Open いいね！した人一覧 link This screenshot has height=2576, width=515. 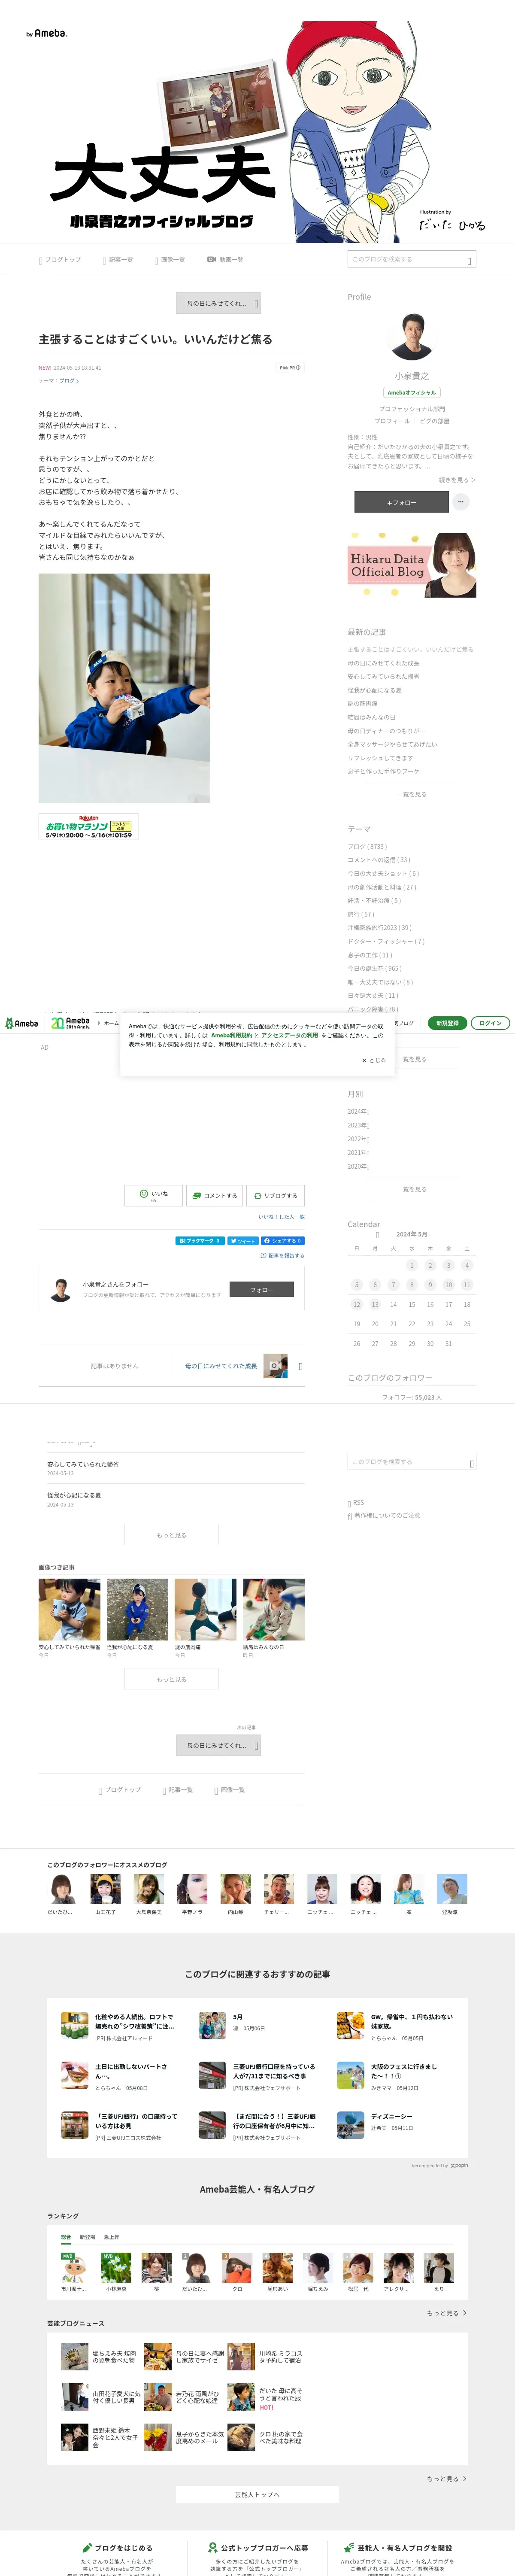tap(281, 1217)
